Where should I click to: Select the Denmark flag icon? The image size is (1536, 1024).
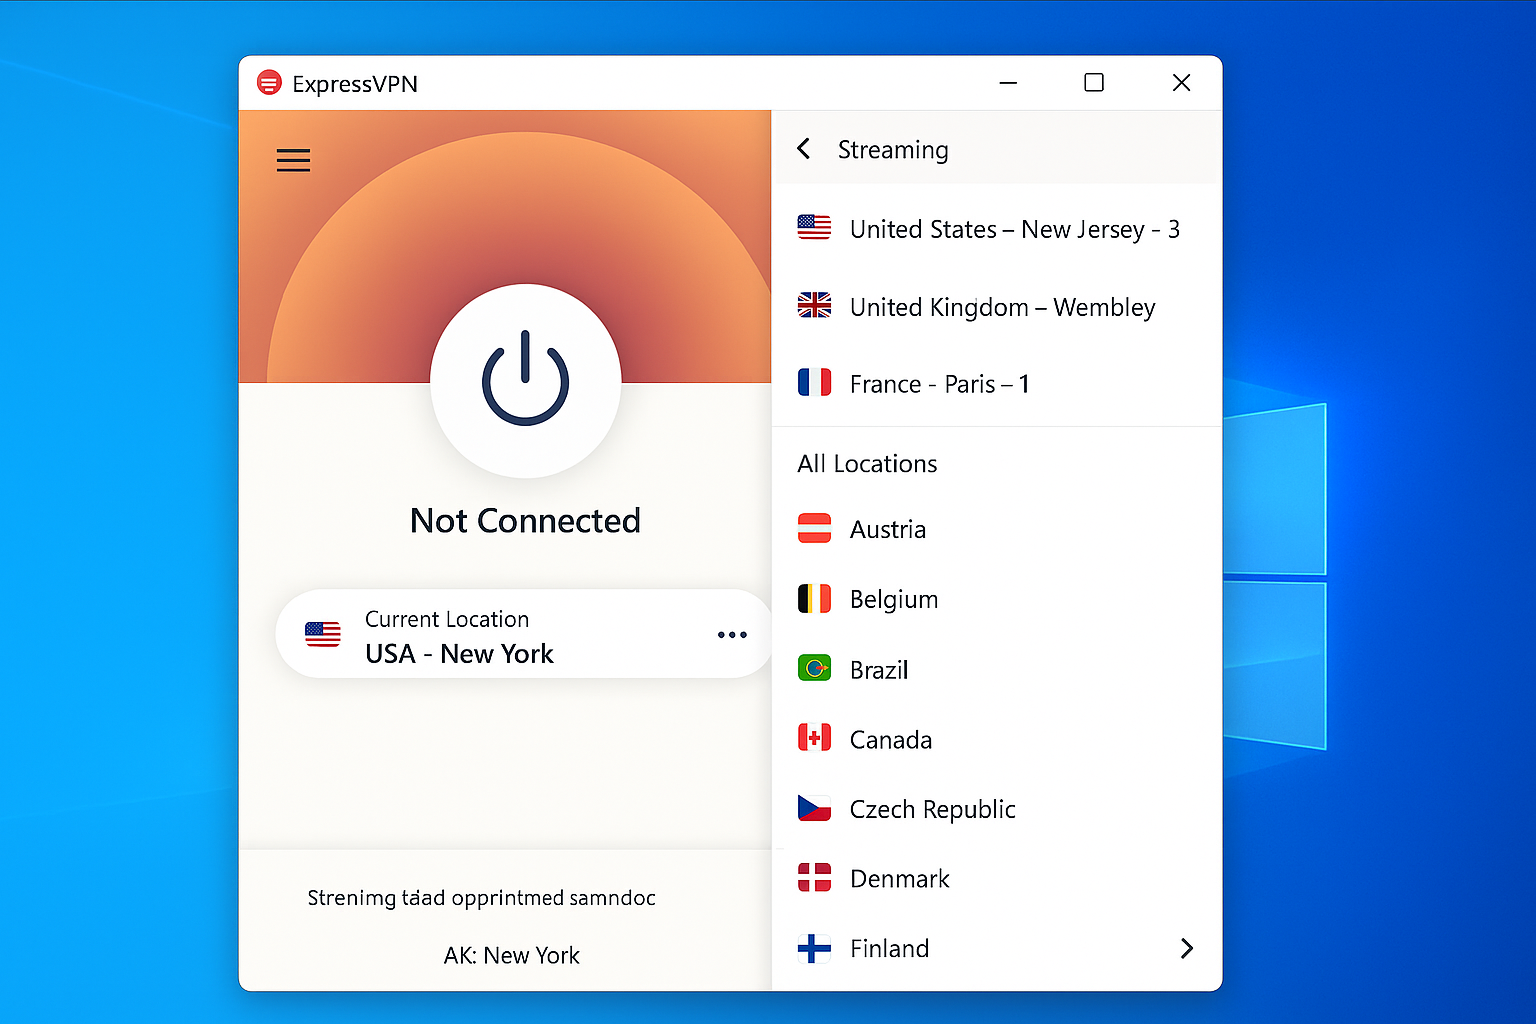tap(814, 877)
